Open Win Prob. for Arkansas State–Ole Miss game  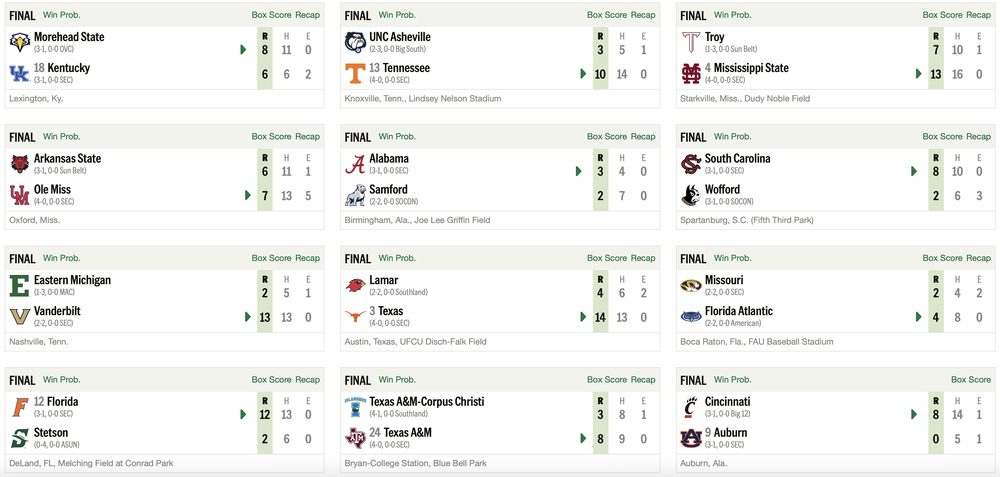[x=62, y=136]
